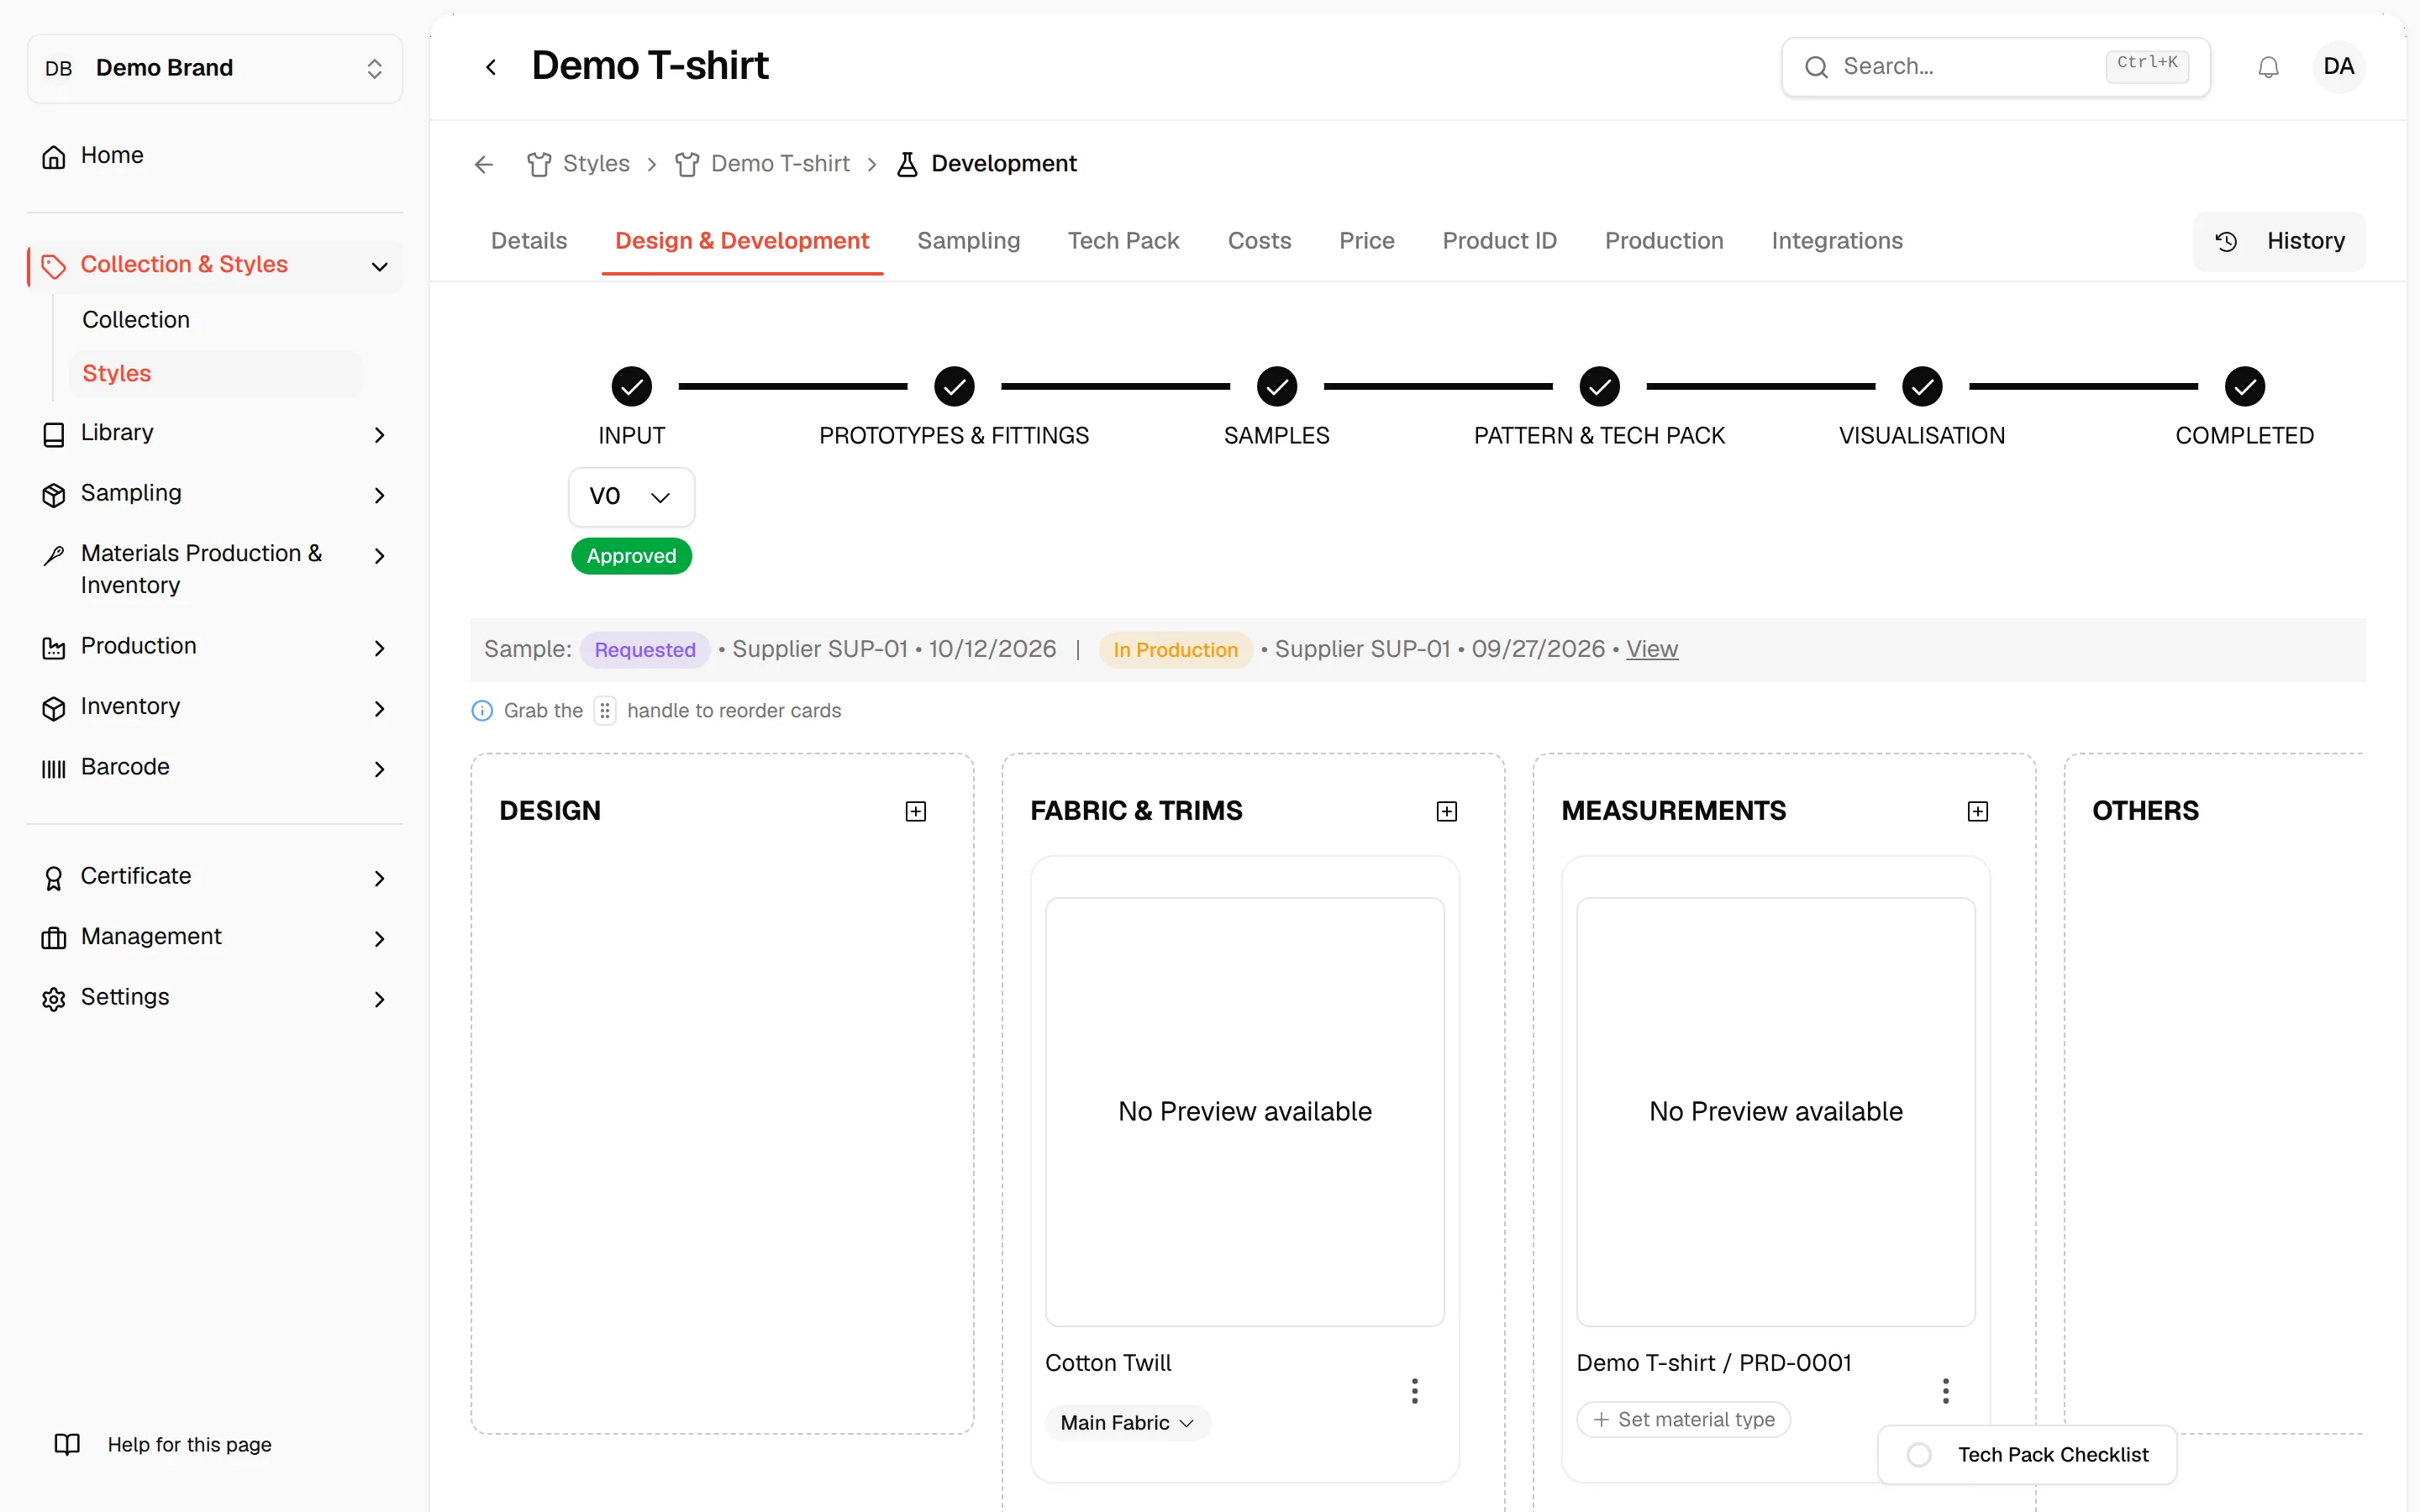Switch to the Details tab
Image resolution: width=2420 pixels, height=1512 pixels.
click(x=529, y=241)
